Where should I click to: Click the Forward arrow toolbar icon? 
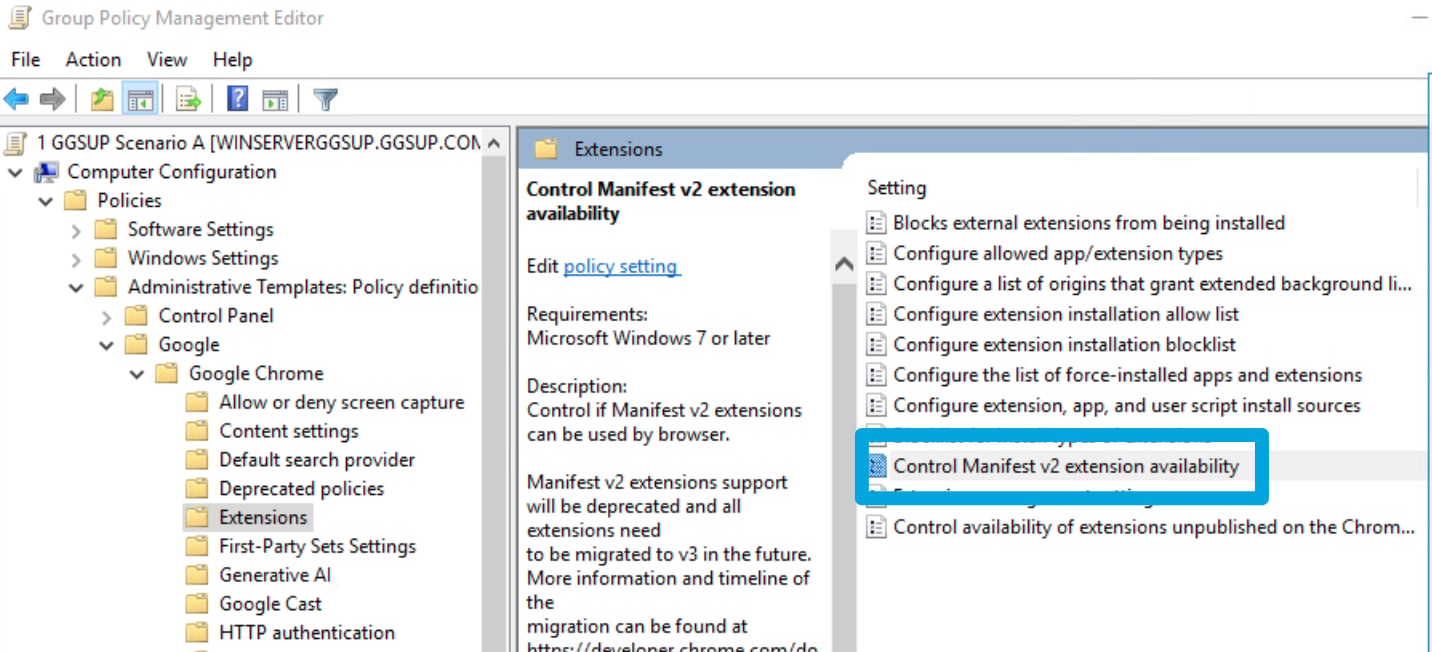(52, 99)
